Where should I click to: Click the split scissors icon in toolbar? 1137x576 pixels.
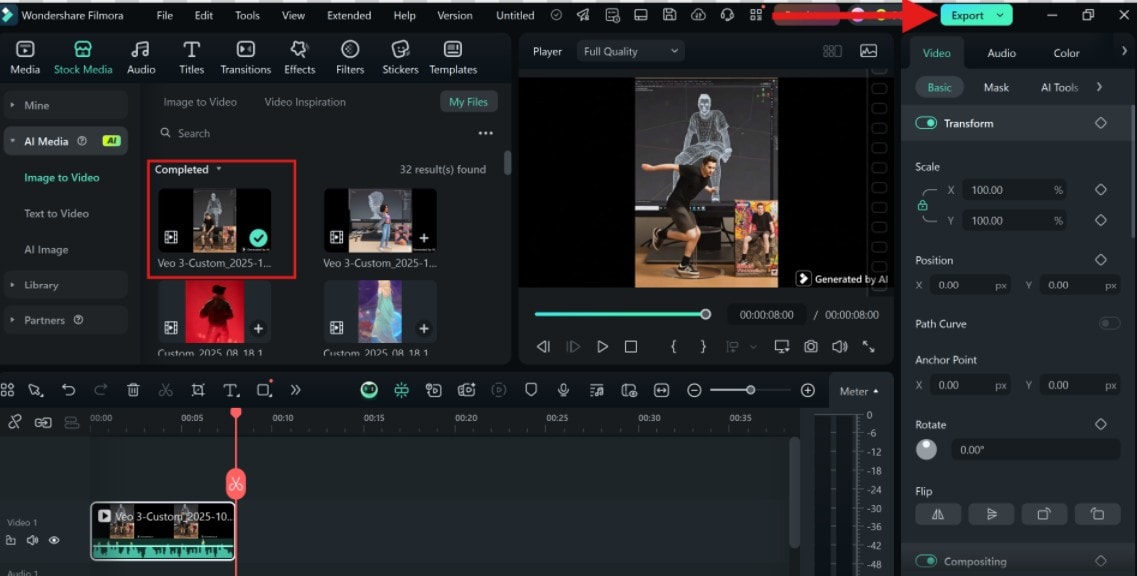pyautogui.click(x=165, y=390)
